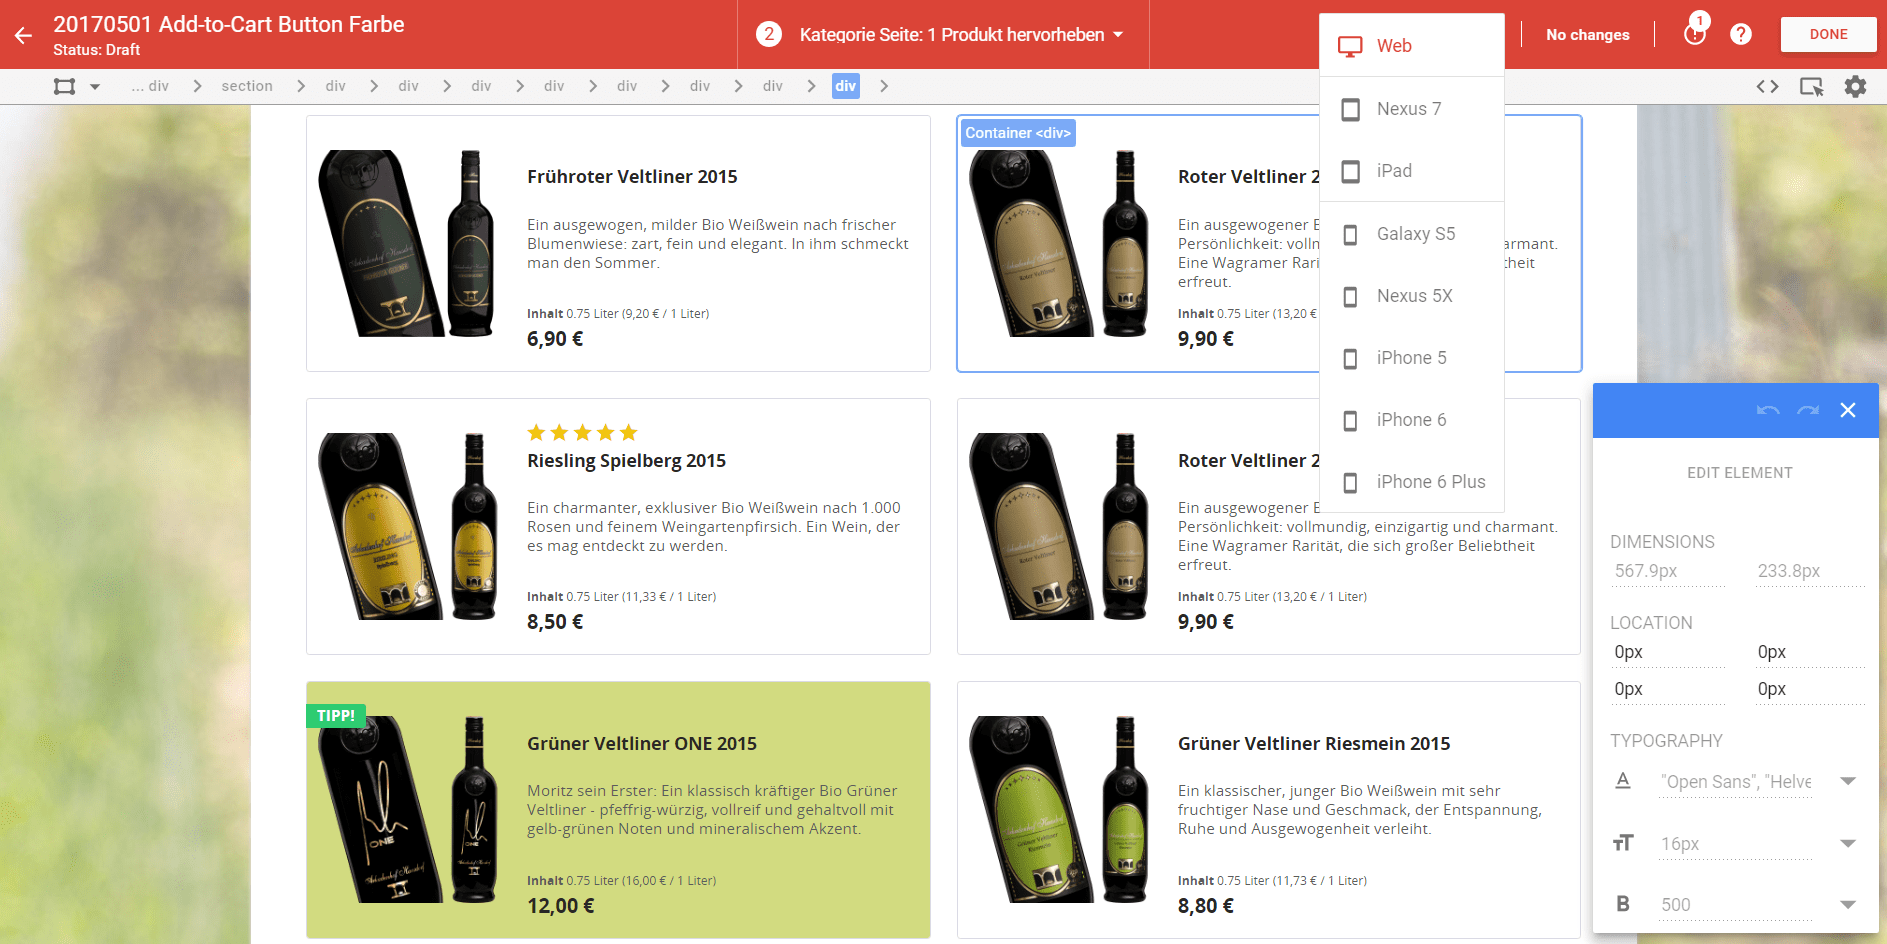Close the Edit Element panel
This screenshot has width=1887, height=944.
[1848, 410]
